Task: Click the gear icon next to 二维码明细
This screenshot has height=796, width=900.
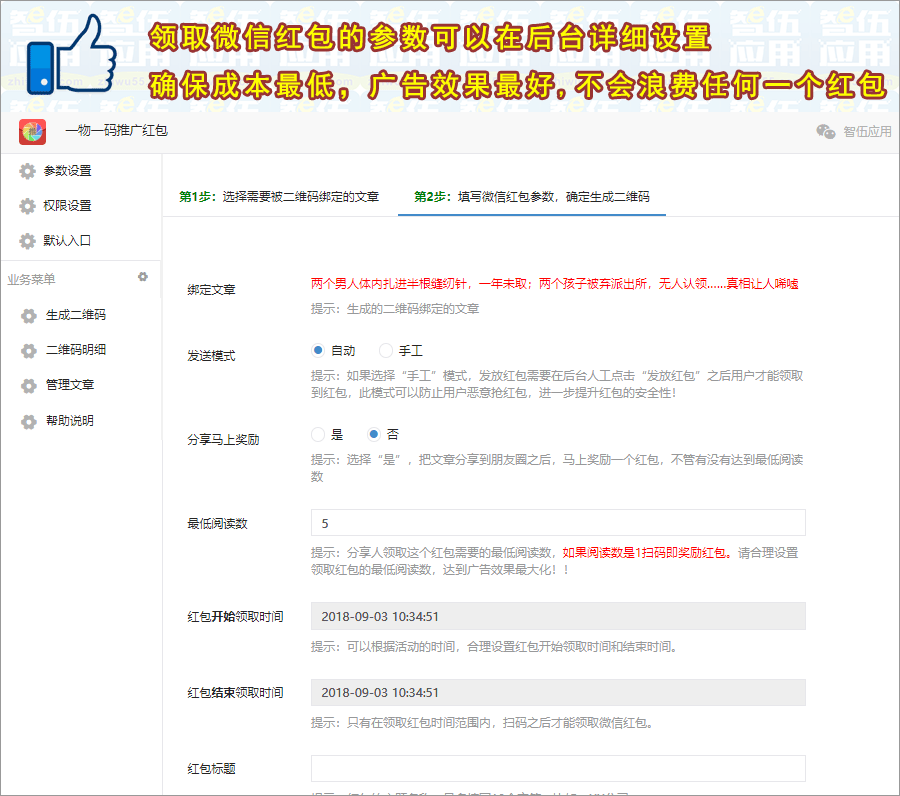Action: click(29, 351)
